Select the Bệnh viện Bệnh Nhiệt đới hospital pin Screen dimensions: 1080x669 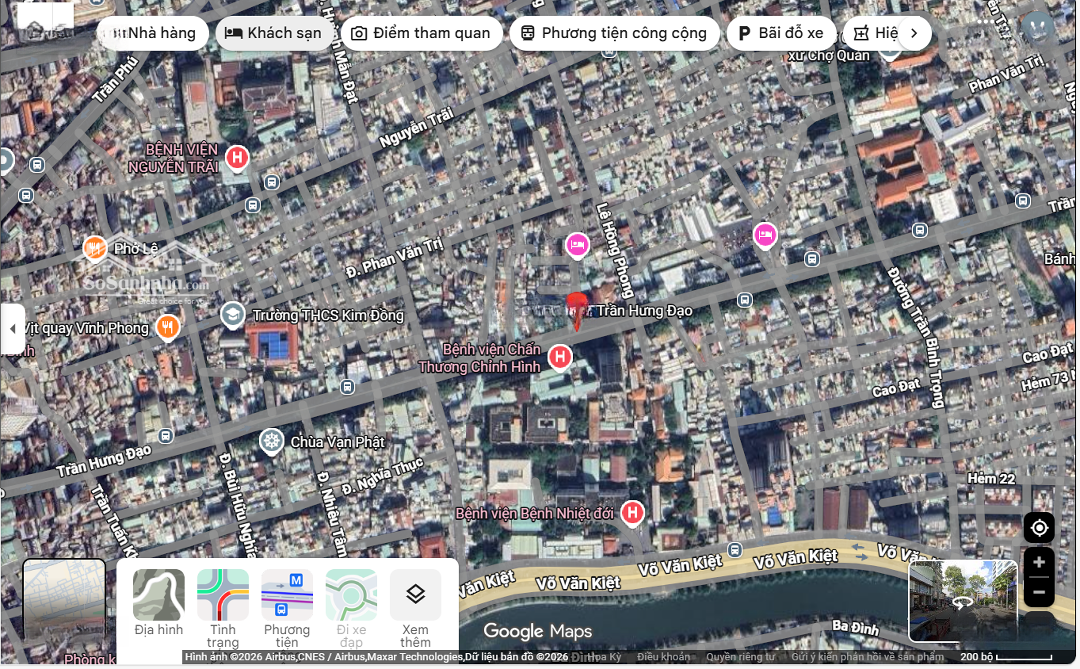point(631,513)
